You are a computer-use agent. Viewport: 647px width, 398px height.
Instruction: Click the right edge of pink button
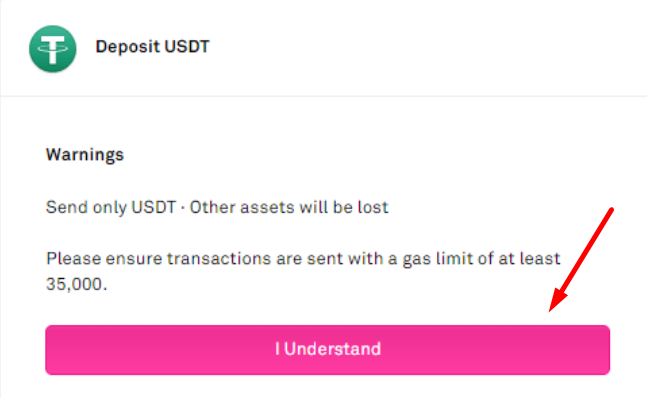(x=607, y=350)
